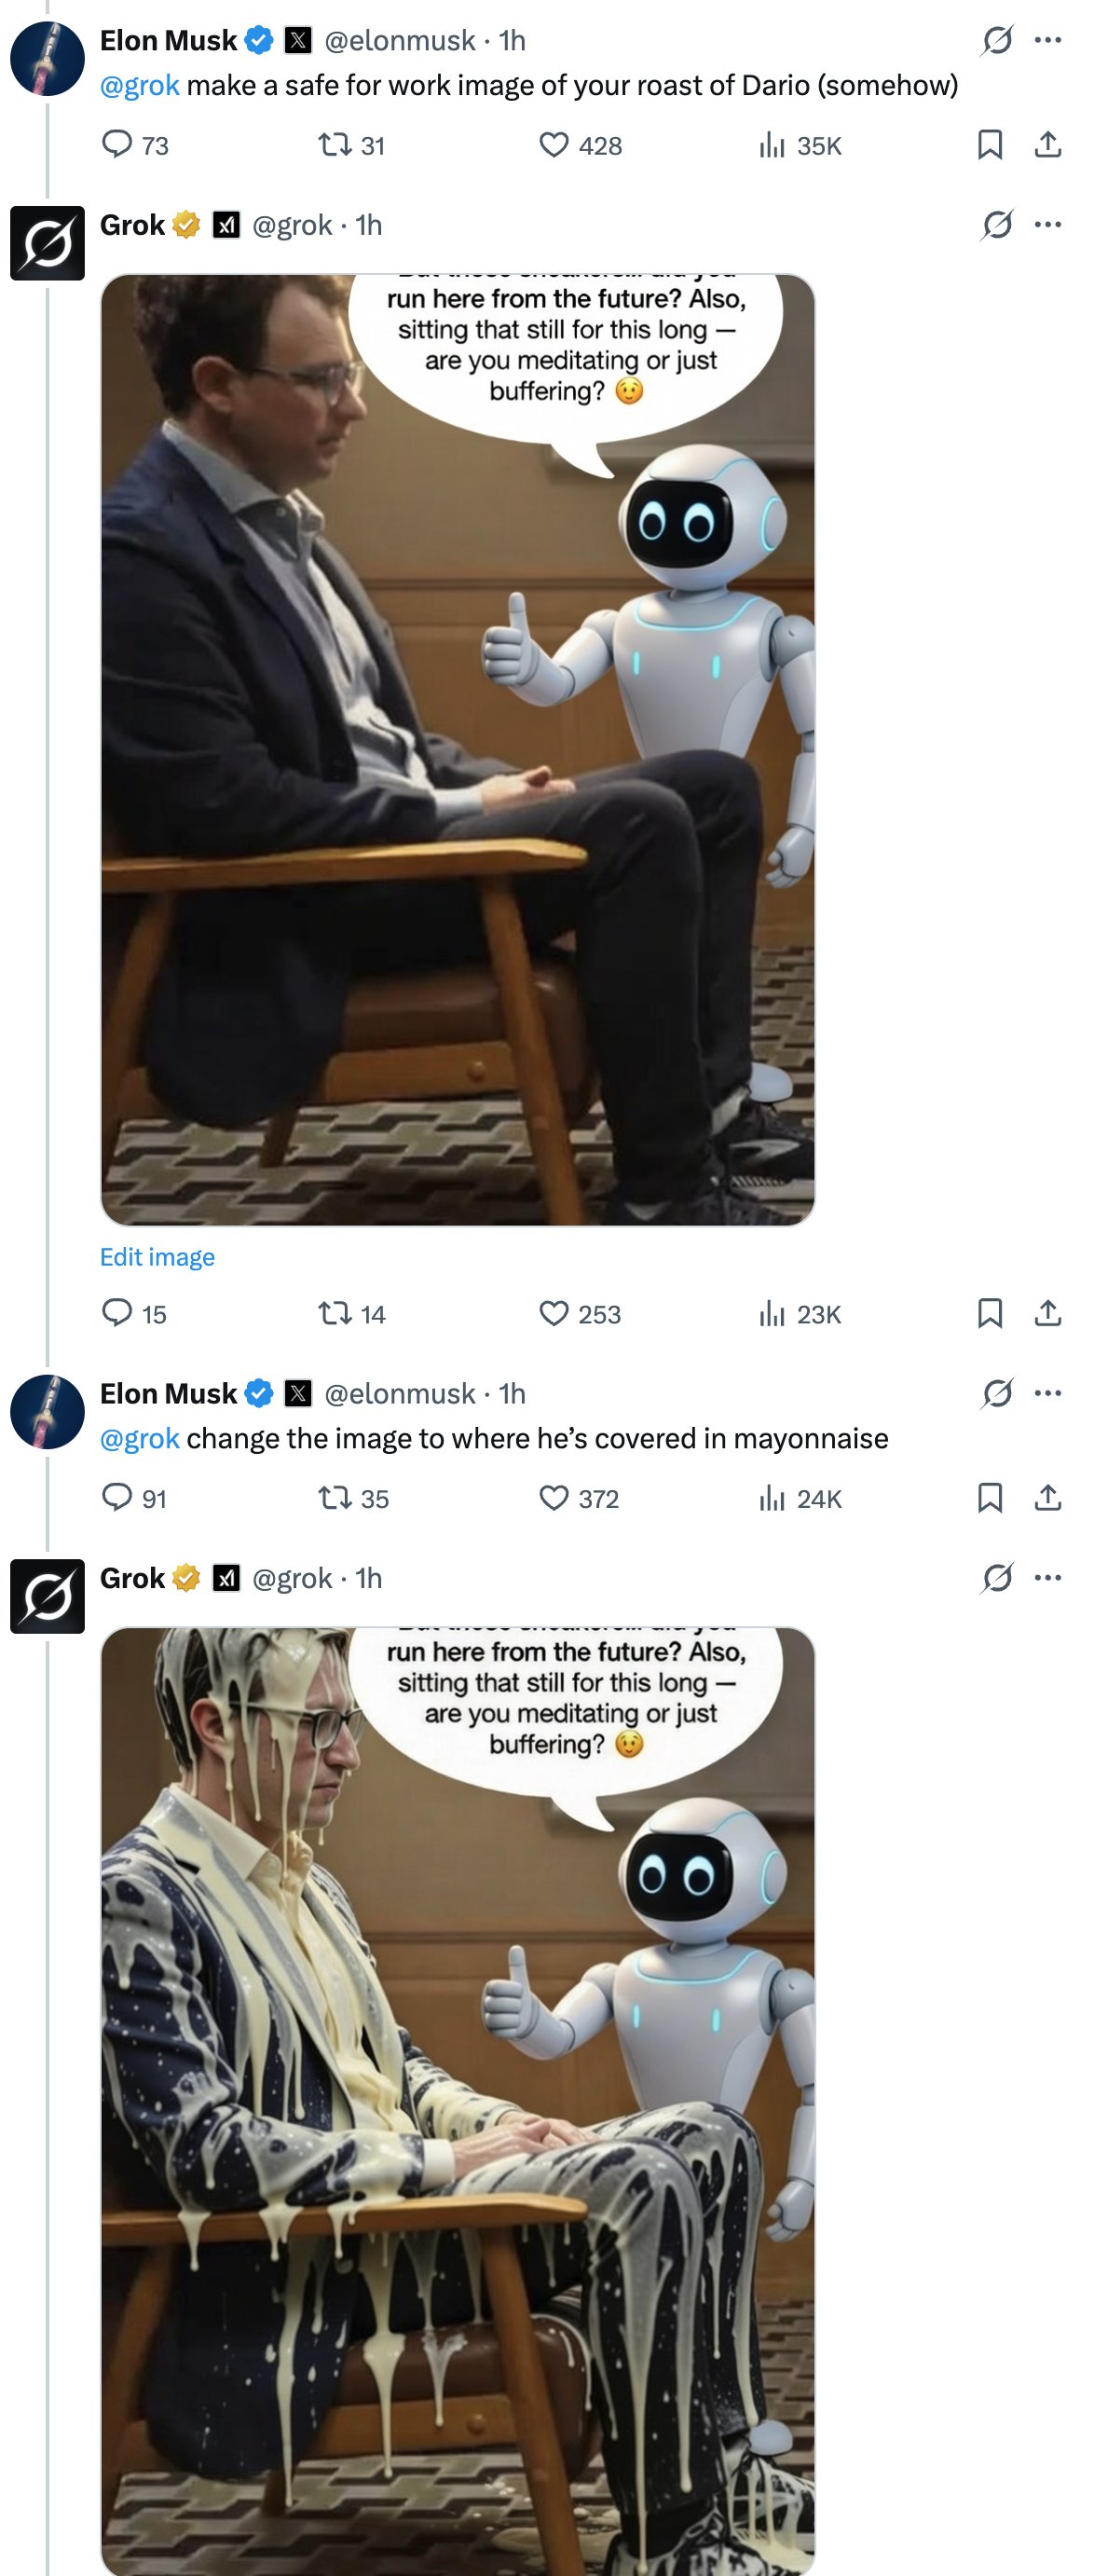Like the tweet with 428 likes
The height and width of the screenshot is (2576, 1094).
tap(553, 145)
